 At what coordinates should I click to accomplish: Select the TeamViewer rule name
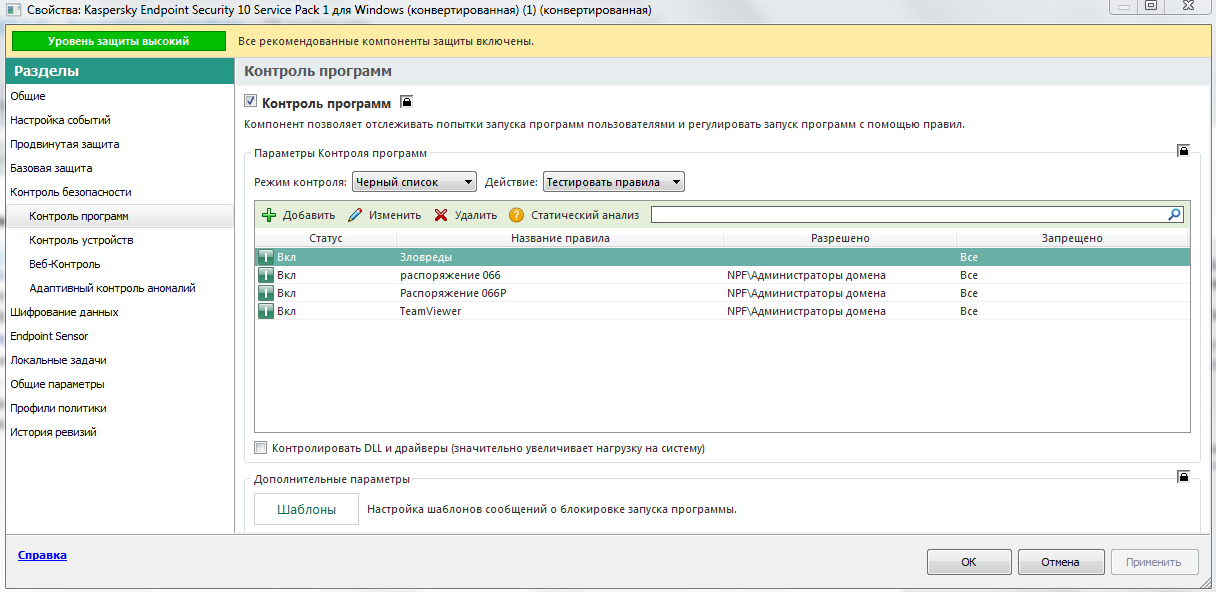tap(430, 311)
